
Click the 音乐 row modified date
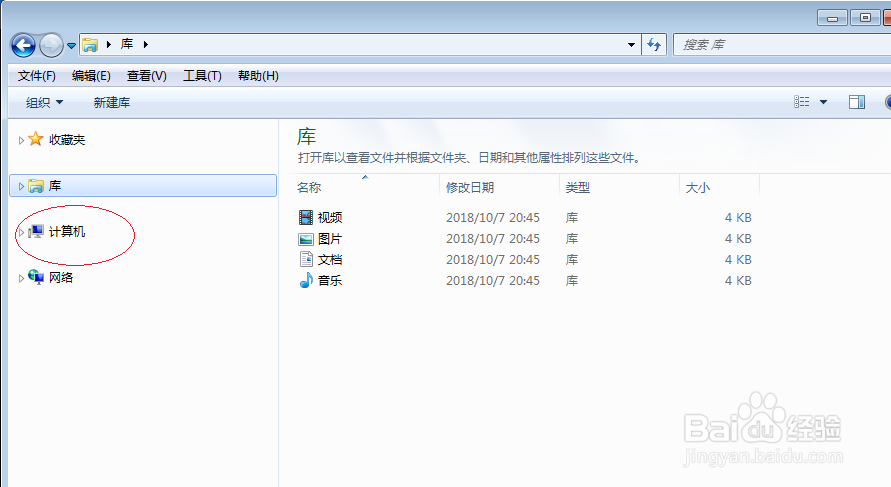point(493,281)
